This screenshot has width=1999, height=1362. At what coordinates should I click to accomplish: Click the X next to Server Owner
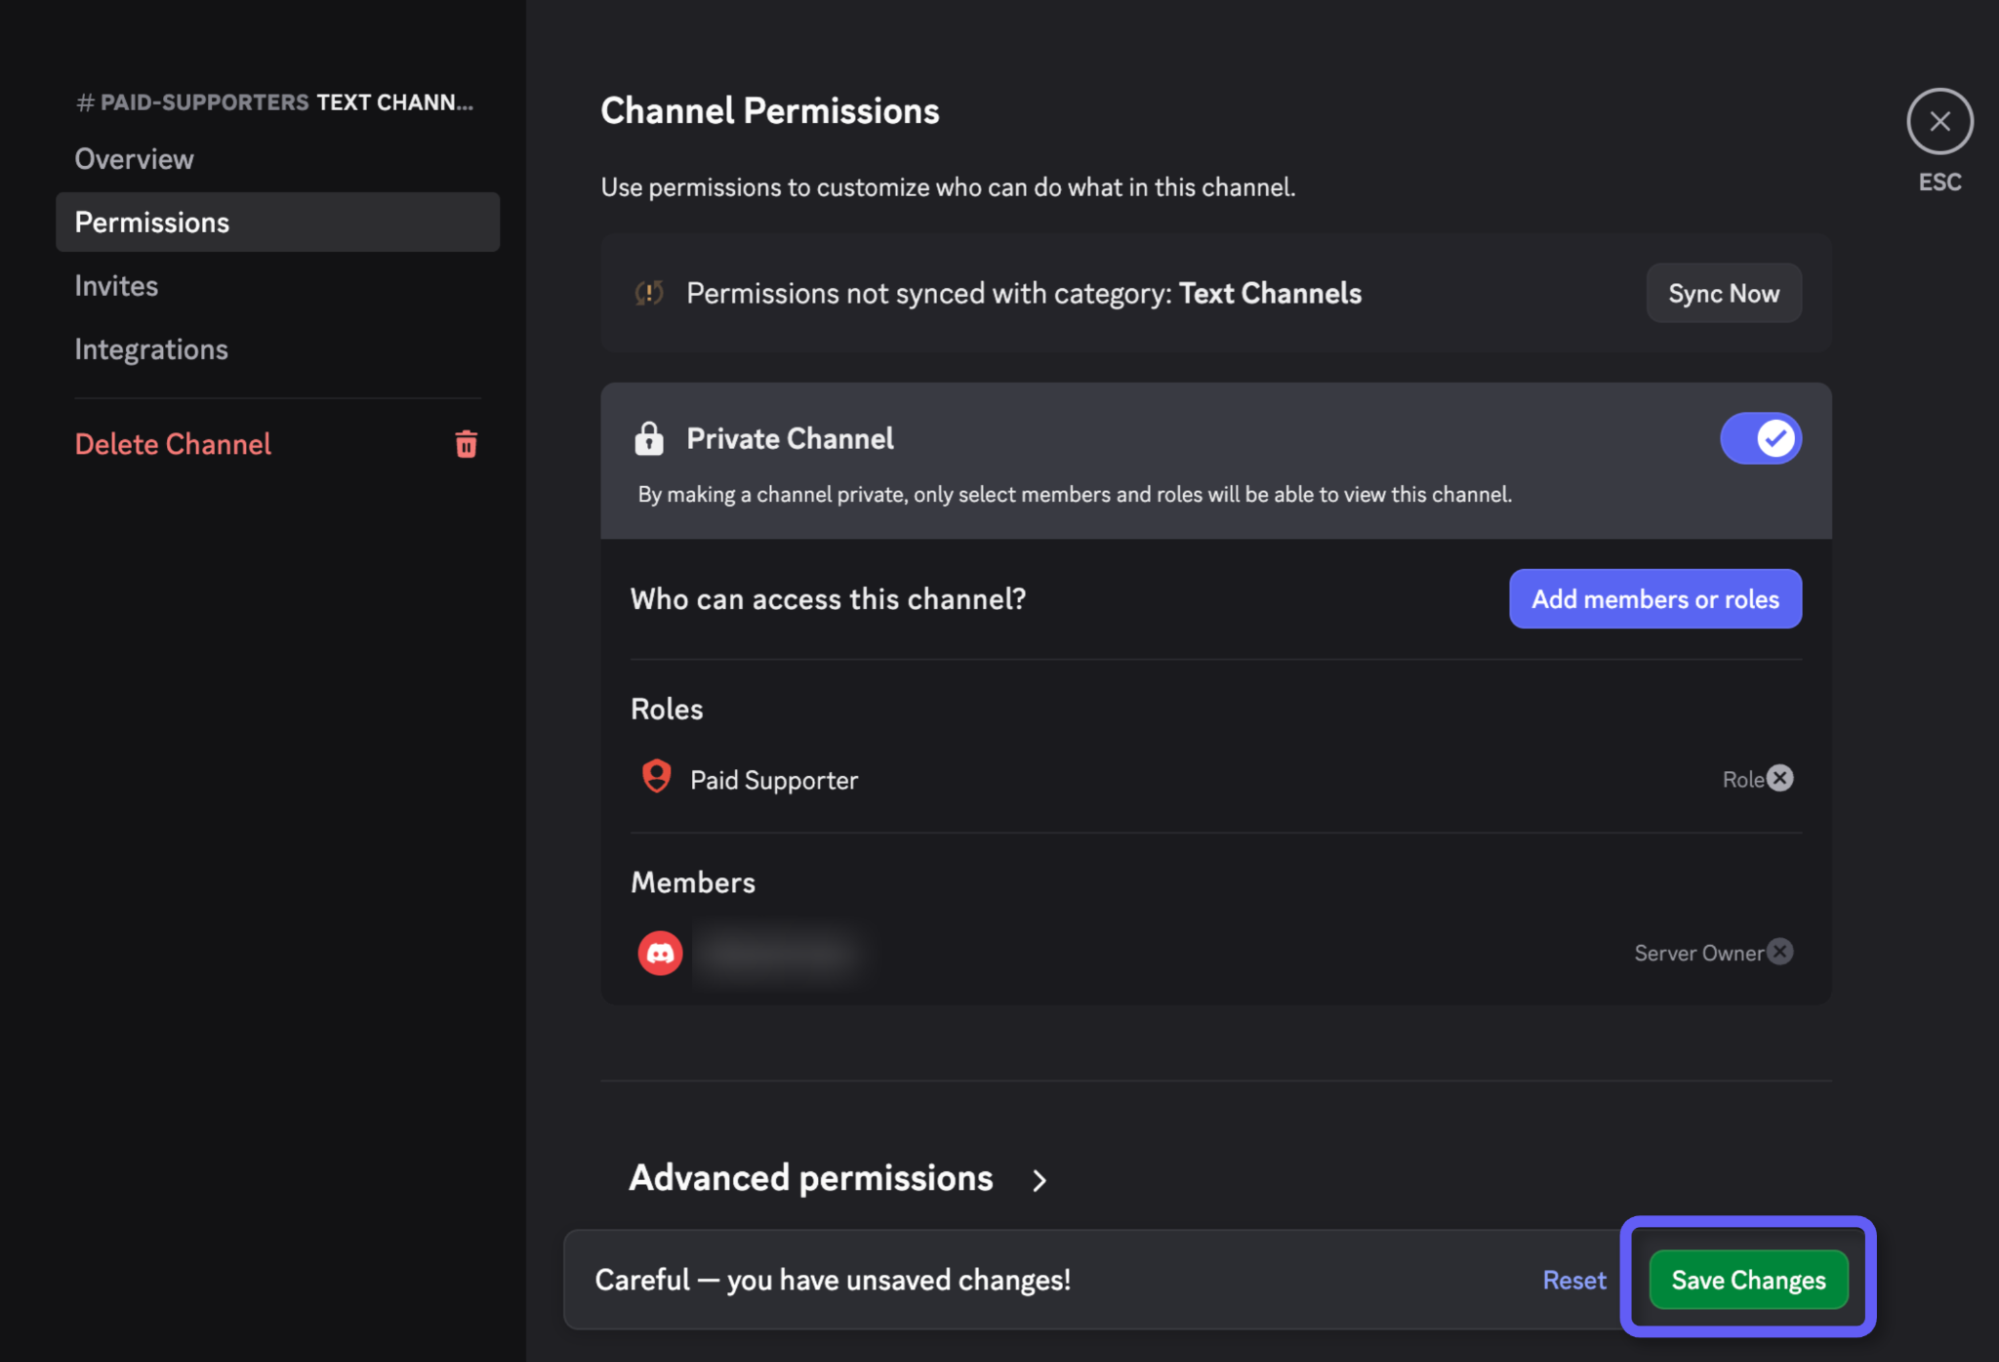coord(1780,952)
